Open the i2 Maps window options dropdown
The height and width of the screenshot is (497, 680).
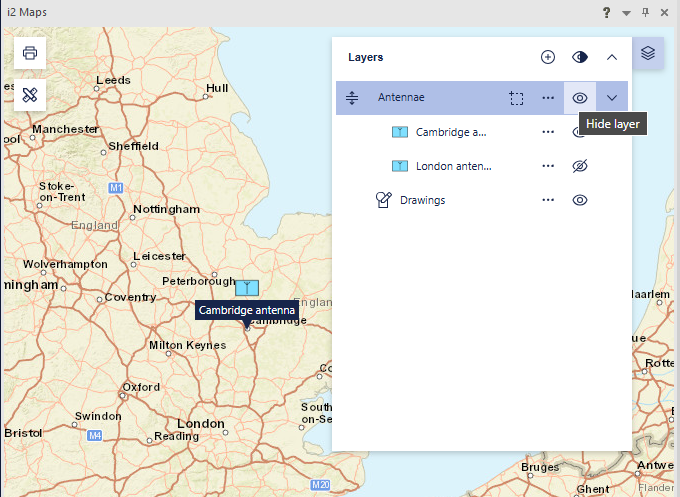coord(626,12)
